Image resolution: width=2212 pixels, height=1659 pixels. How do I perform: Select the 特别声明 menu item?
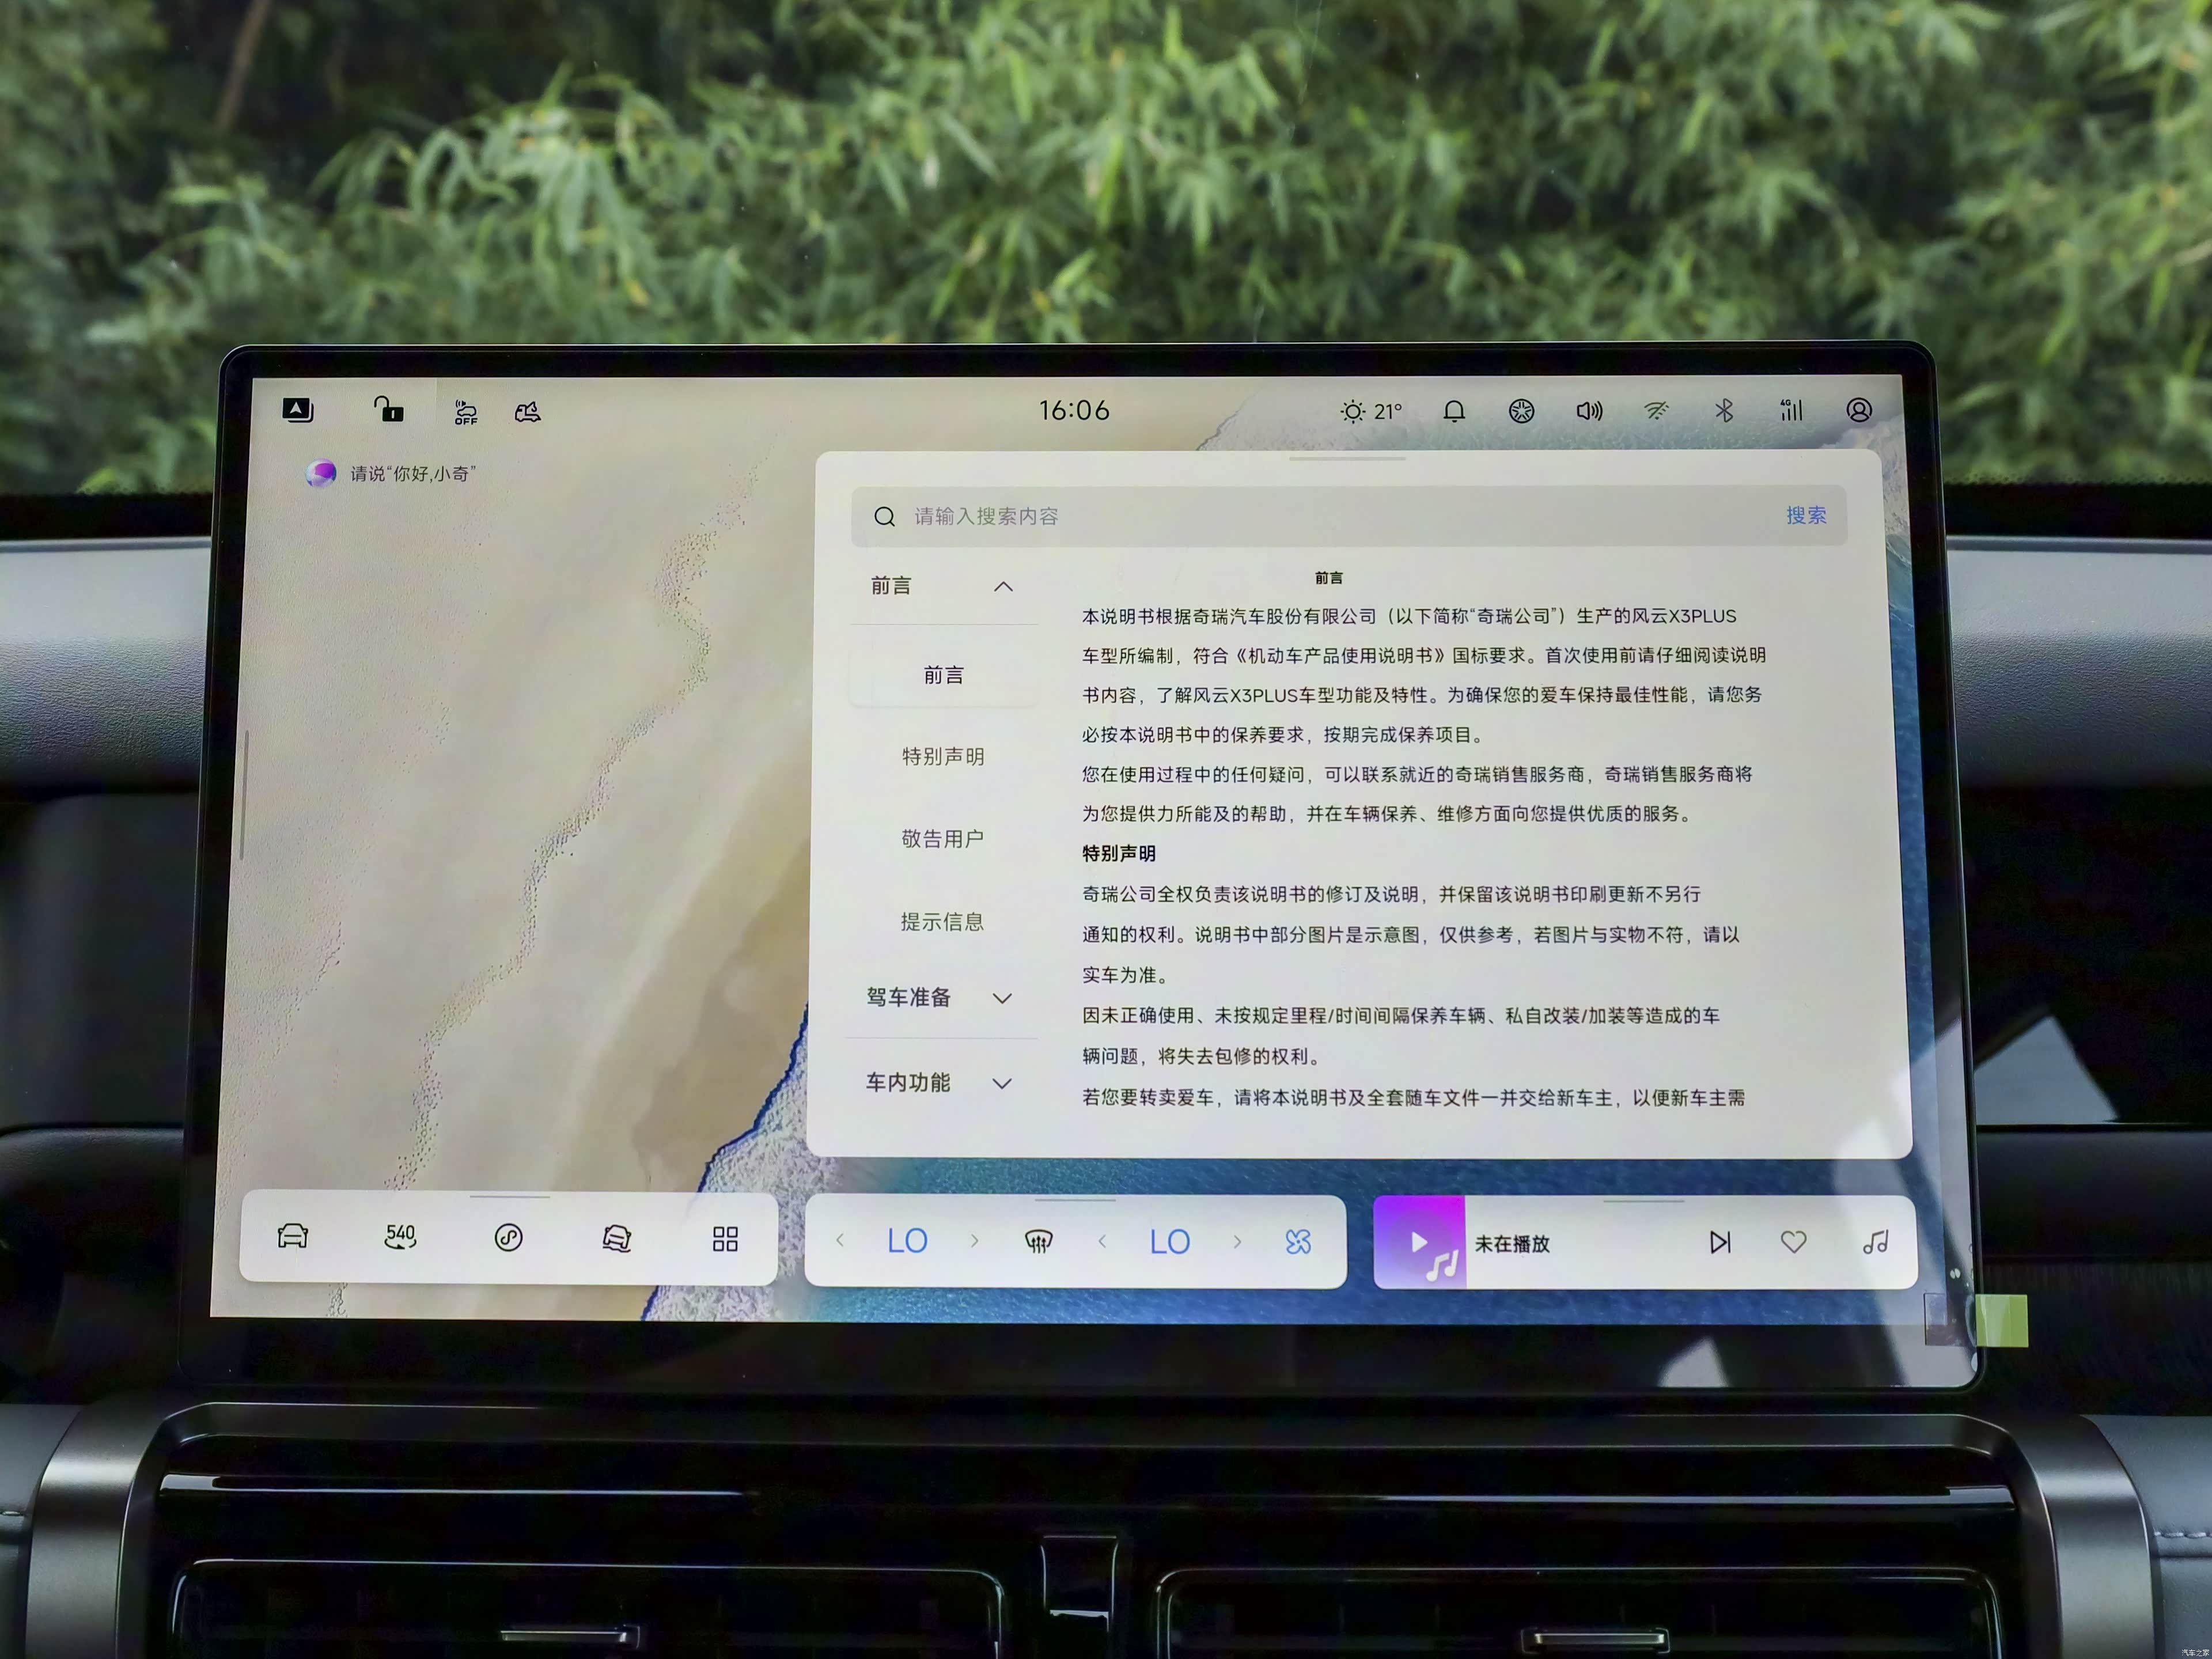pyautogui.click(x=942, y=757)
